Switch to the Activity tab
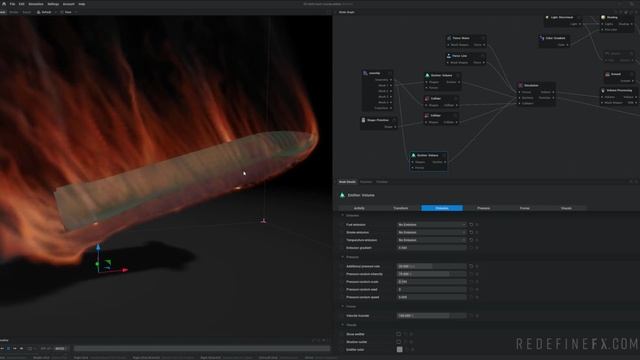640x360 pixels. point(359,208)
